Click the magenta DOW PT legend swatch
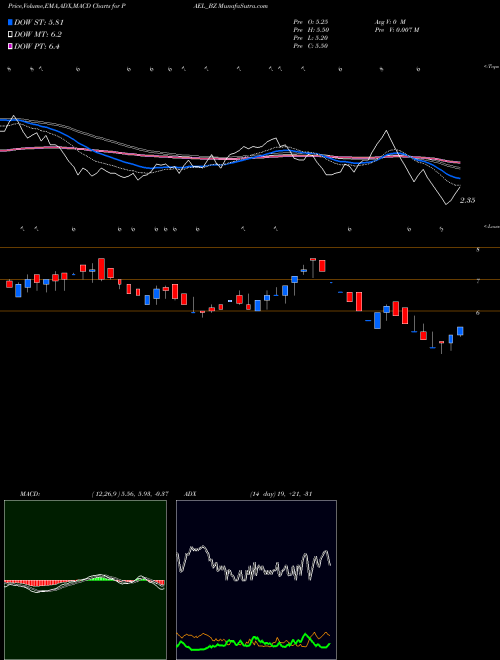500x660 pixels. [x=10, y=46]
